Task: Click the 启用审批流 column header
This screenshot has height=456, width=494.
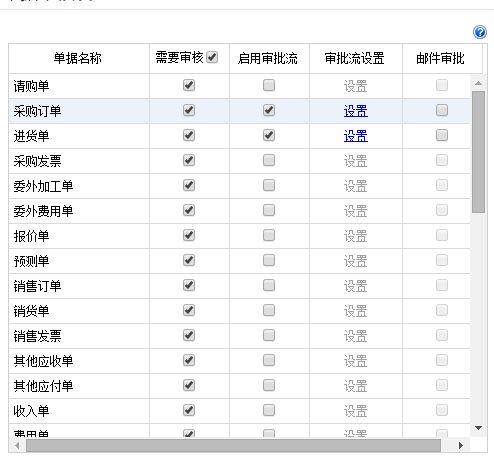Action: 268,58
